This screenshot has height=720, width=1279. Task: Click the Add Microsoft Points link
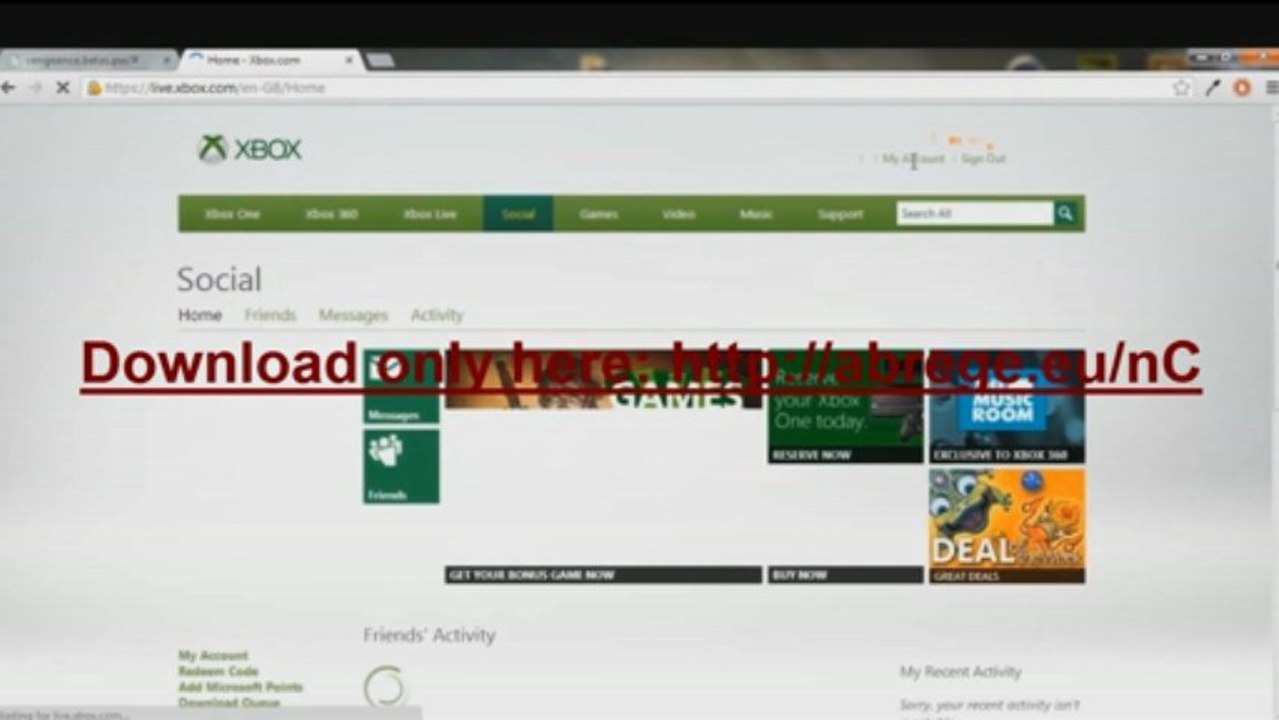tap(240, 688)
